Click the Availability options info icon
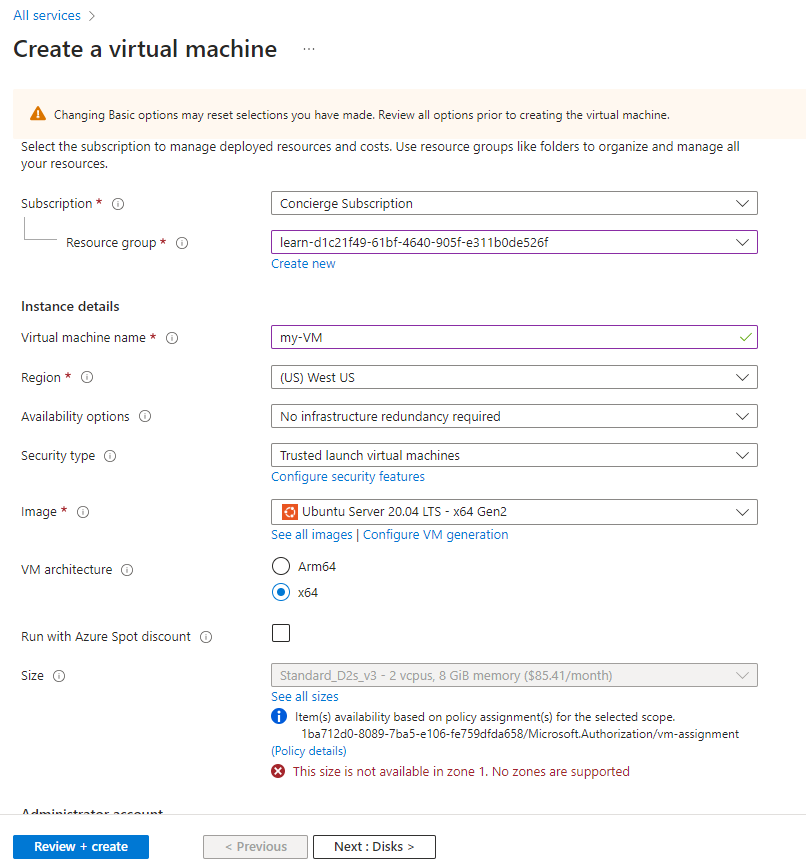This screenshot has width=806, height=866. pos(145,416)
